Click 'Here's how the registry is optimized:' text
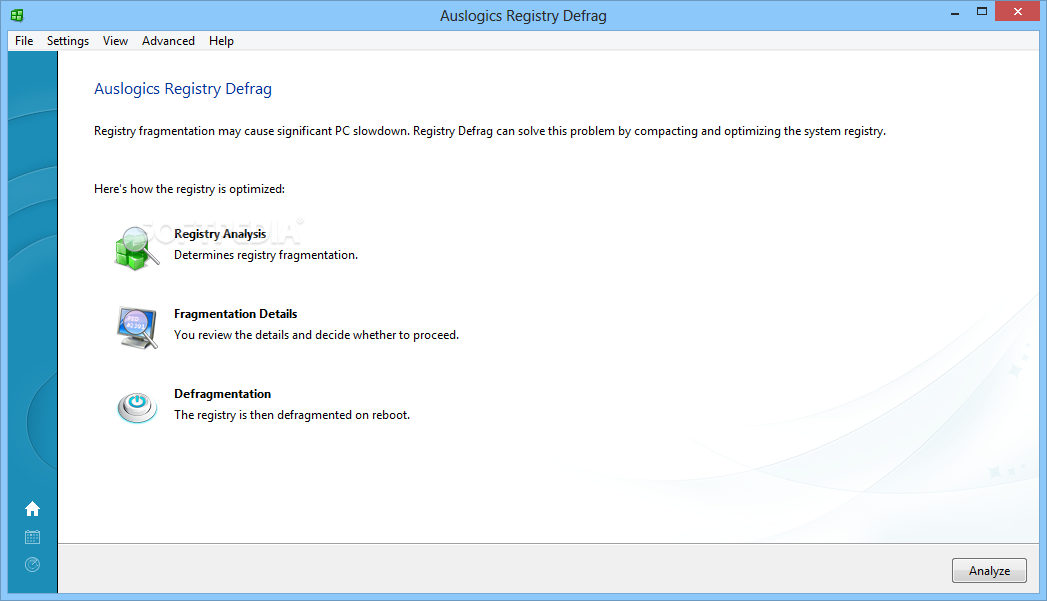This screenshot has height=601, width=1047. coord(189,189)
